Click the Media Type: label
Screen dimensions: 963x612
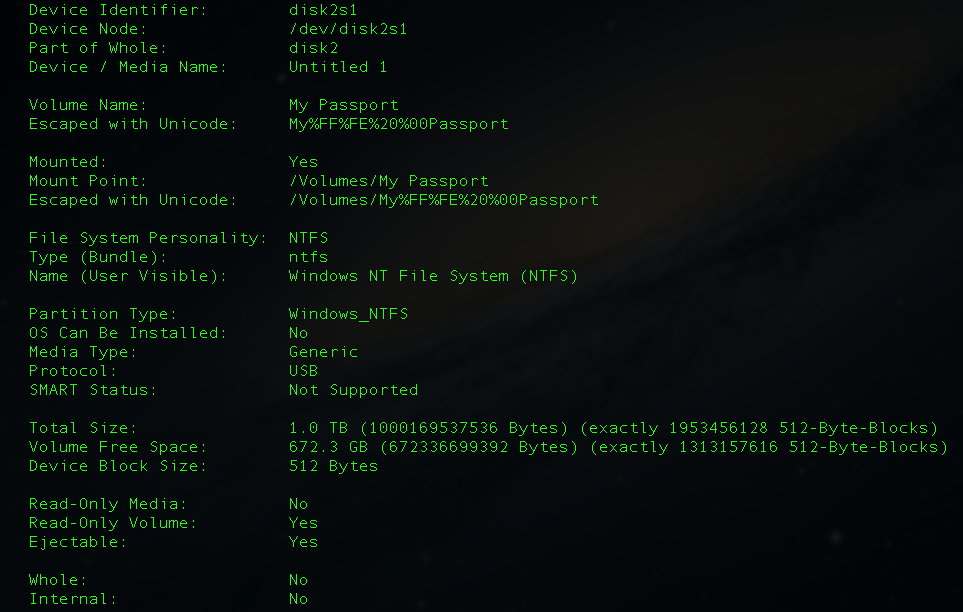point(83,352)
